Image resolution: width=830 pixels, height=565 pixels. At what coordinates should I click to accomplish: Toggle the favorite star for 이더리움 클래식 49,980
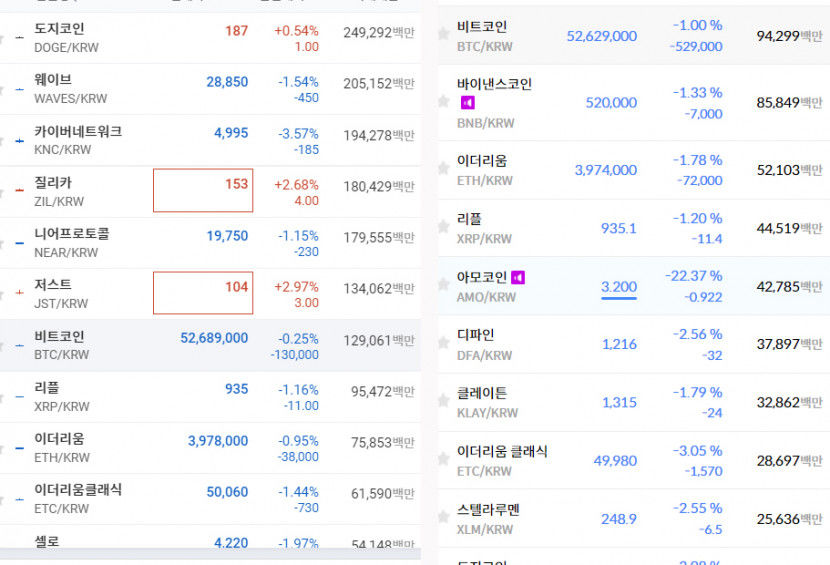[x=444, y=459]
